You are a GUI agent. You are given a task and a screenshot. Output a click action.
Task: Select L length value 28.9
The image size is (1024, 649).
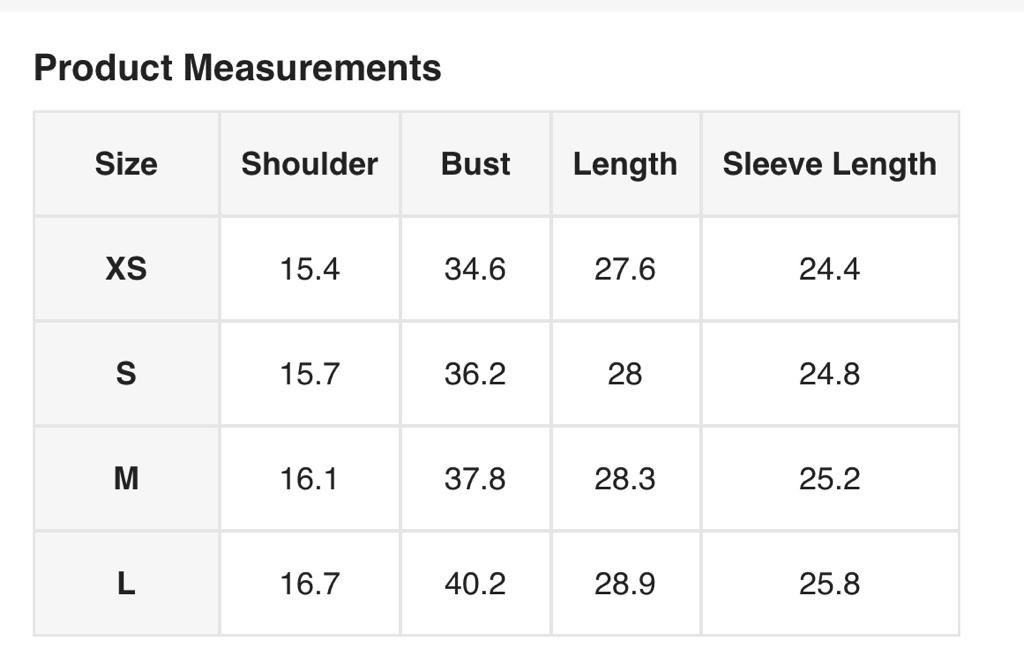pos(625,584)
